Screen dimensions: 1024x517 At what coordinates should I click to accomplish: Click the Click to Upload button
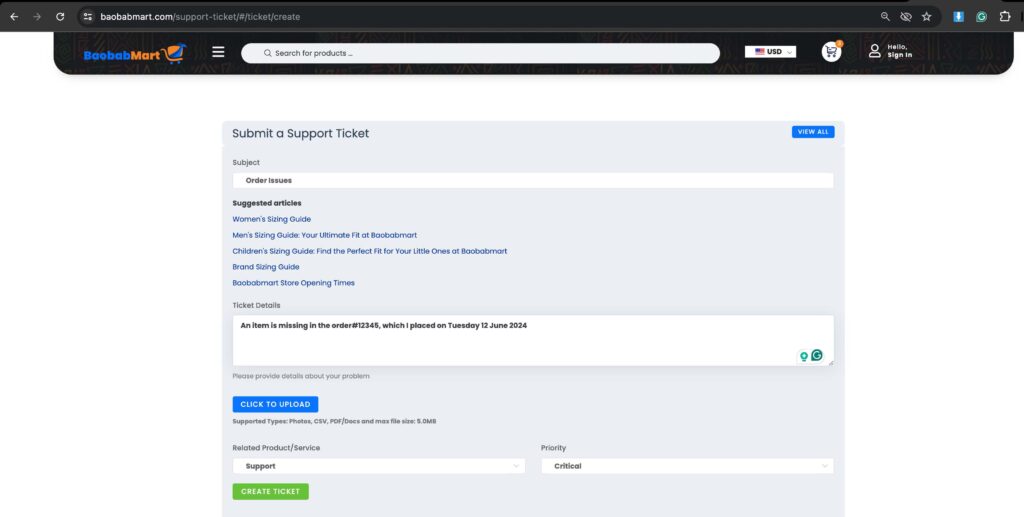275,405
